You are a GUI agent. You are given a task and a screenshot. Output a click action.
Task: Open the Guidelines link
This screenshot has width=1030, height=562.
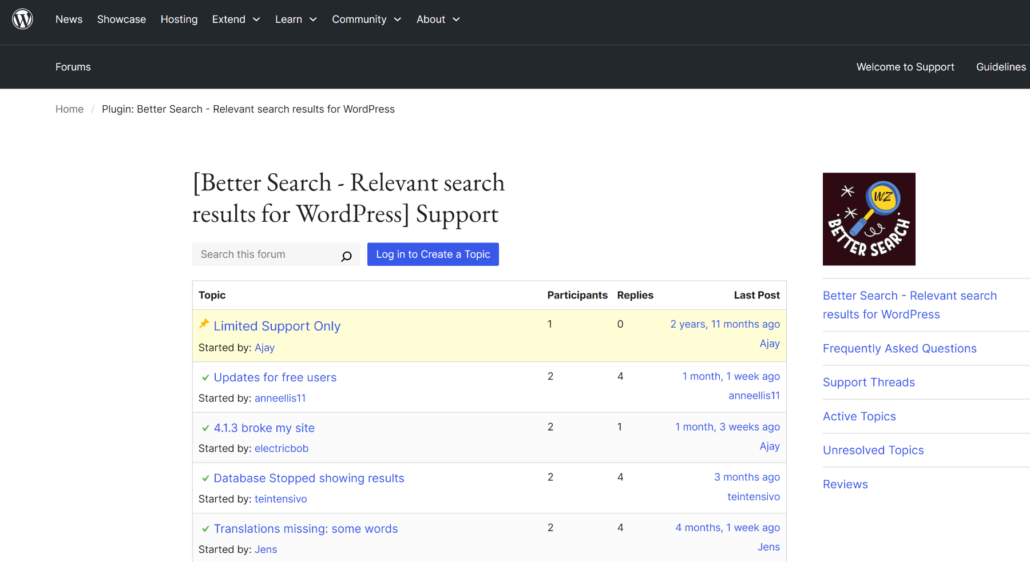coord(1000,67)
